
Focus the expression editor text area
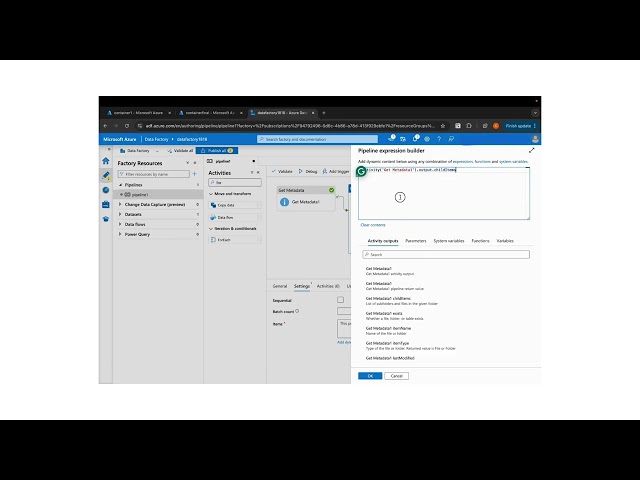(x=444, y=193)
